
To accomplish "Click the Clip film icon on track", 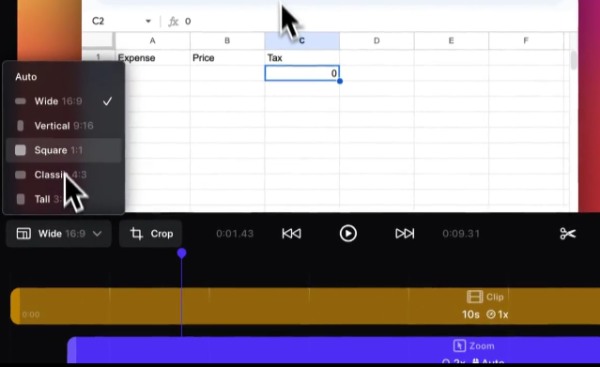I will point(474,297).
